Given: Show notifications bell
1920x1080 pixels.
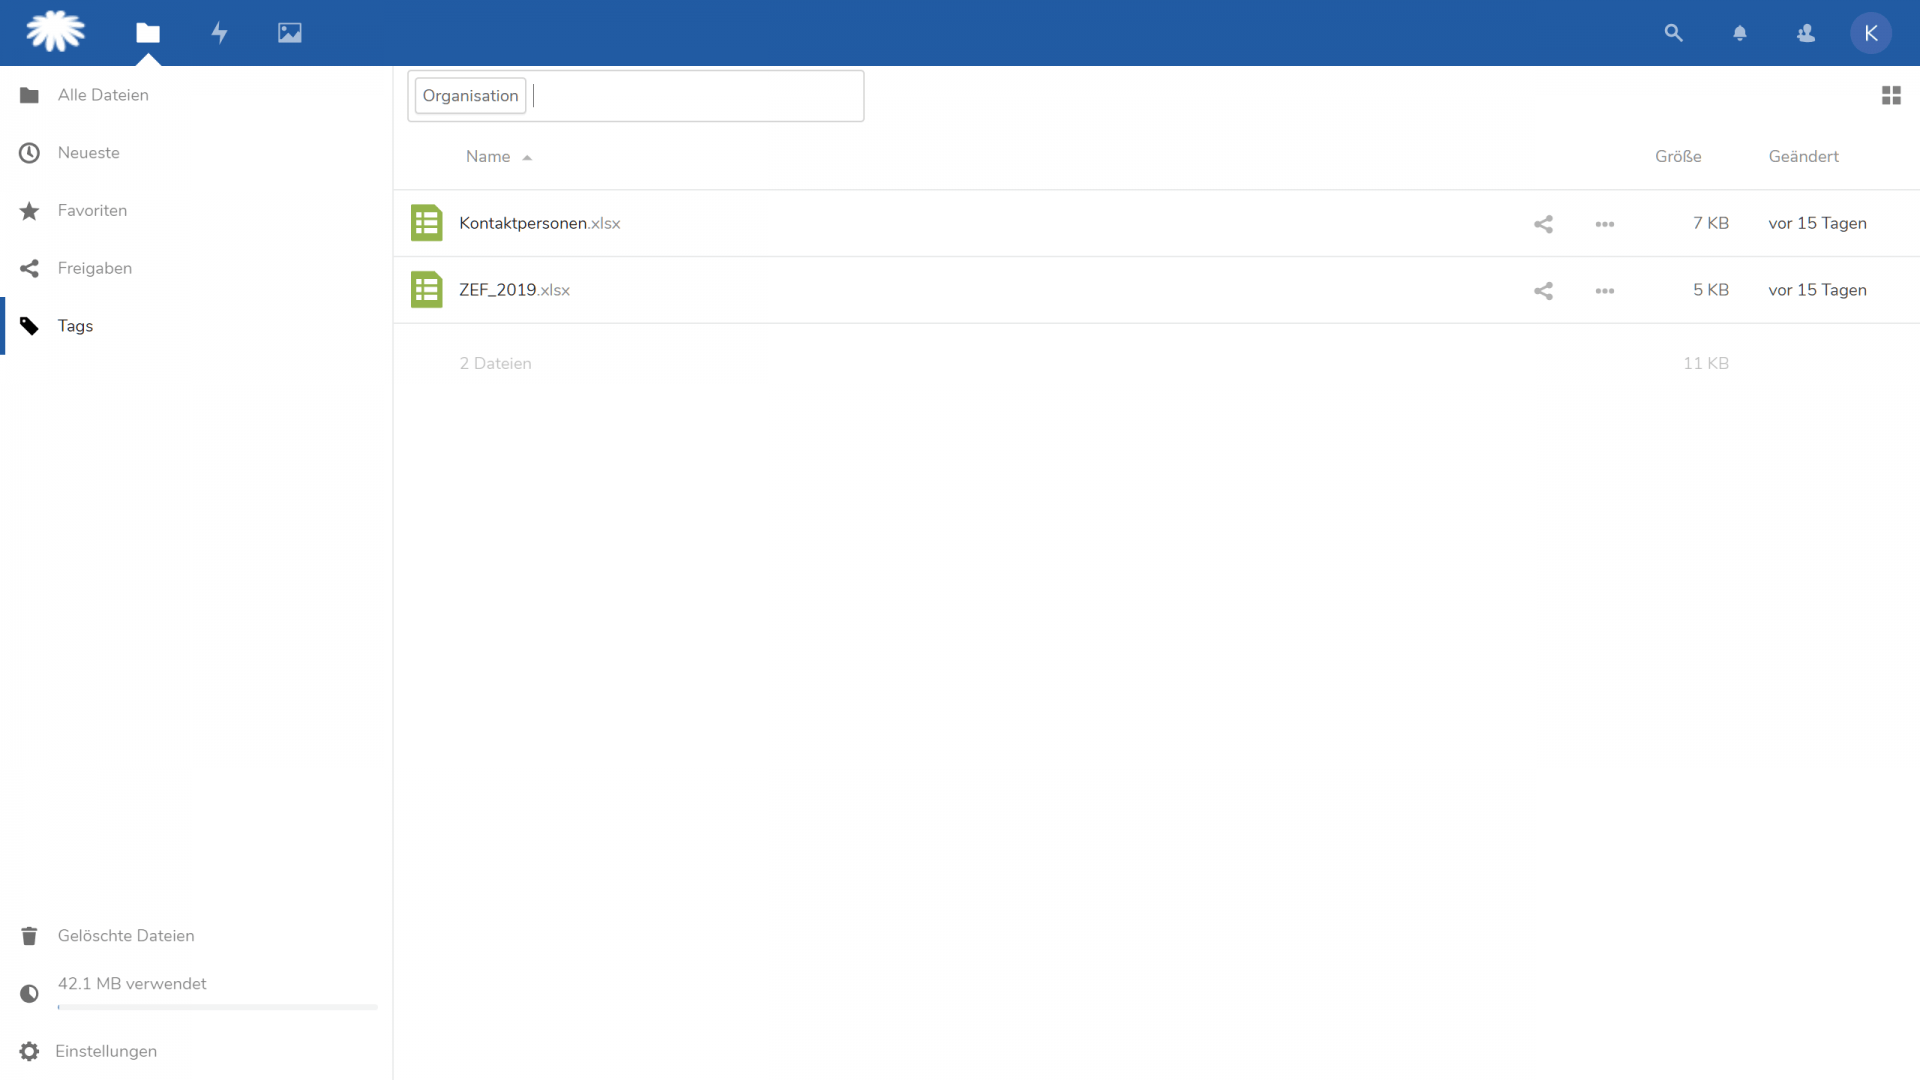Looking at the screenshot, I should click(x=1740, y=33).
